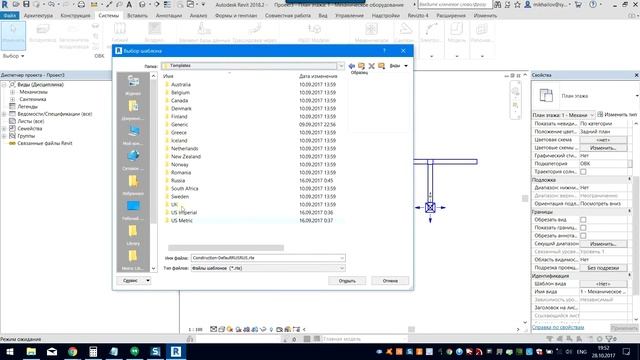Expand the Семейства tree node
The width and height of the screenshot is (640, 360).
point(4,129)
